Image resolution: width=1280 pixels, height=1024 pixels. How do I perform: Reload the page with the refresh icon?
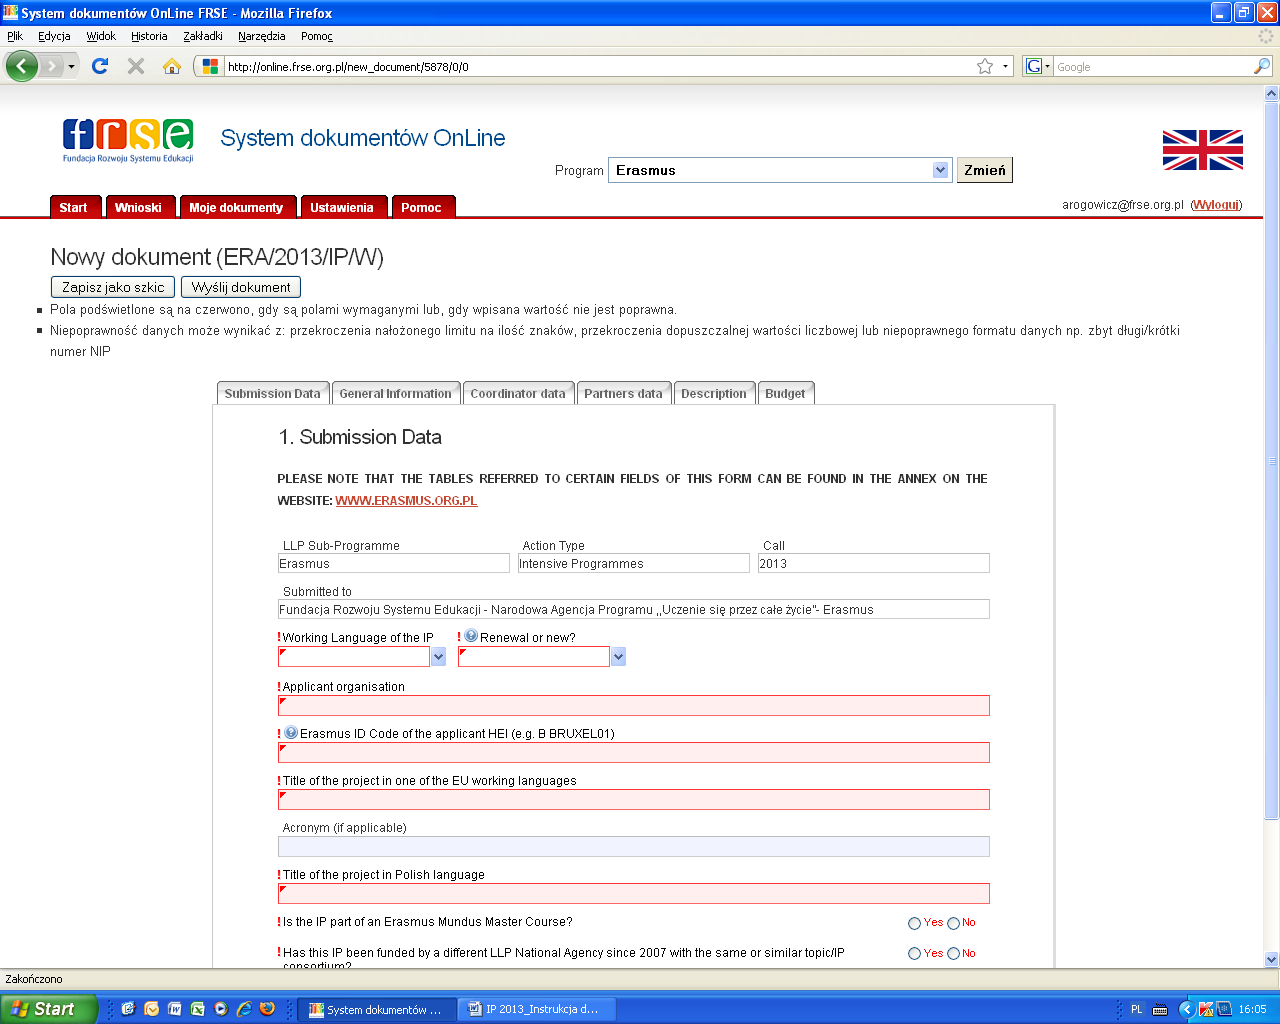(x=100, y=66)
